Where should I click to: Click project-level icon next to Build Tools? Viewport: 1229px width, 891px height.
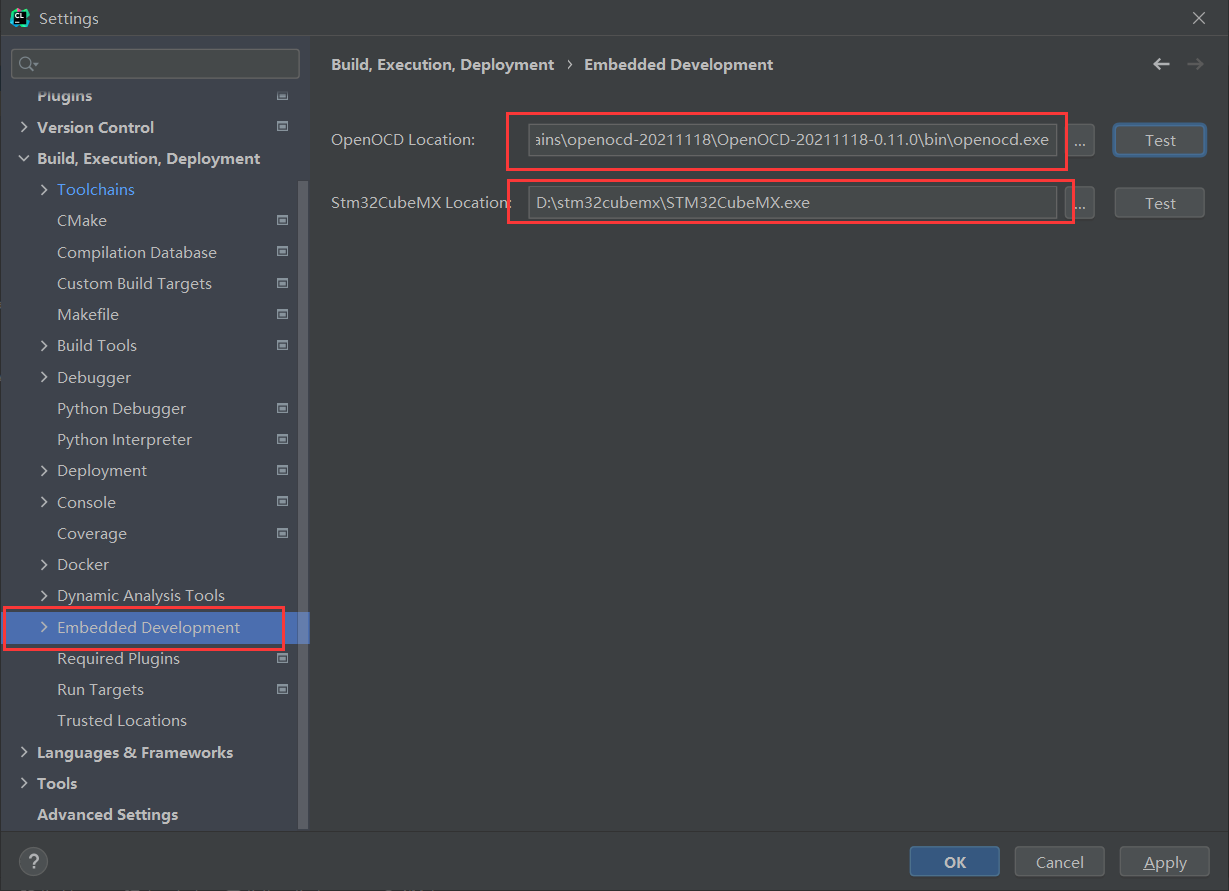282,345
